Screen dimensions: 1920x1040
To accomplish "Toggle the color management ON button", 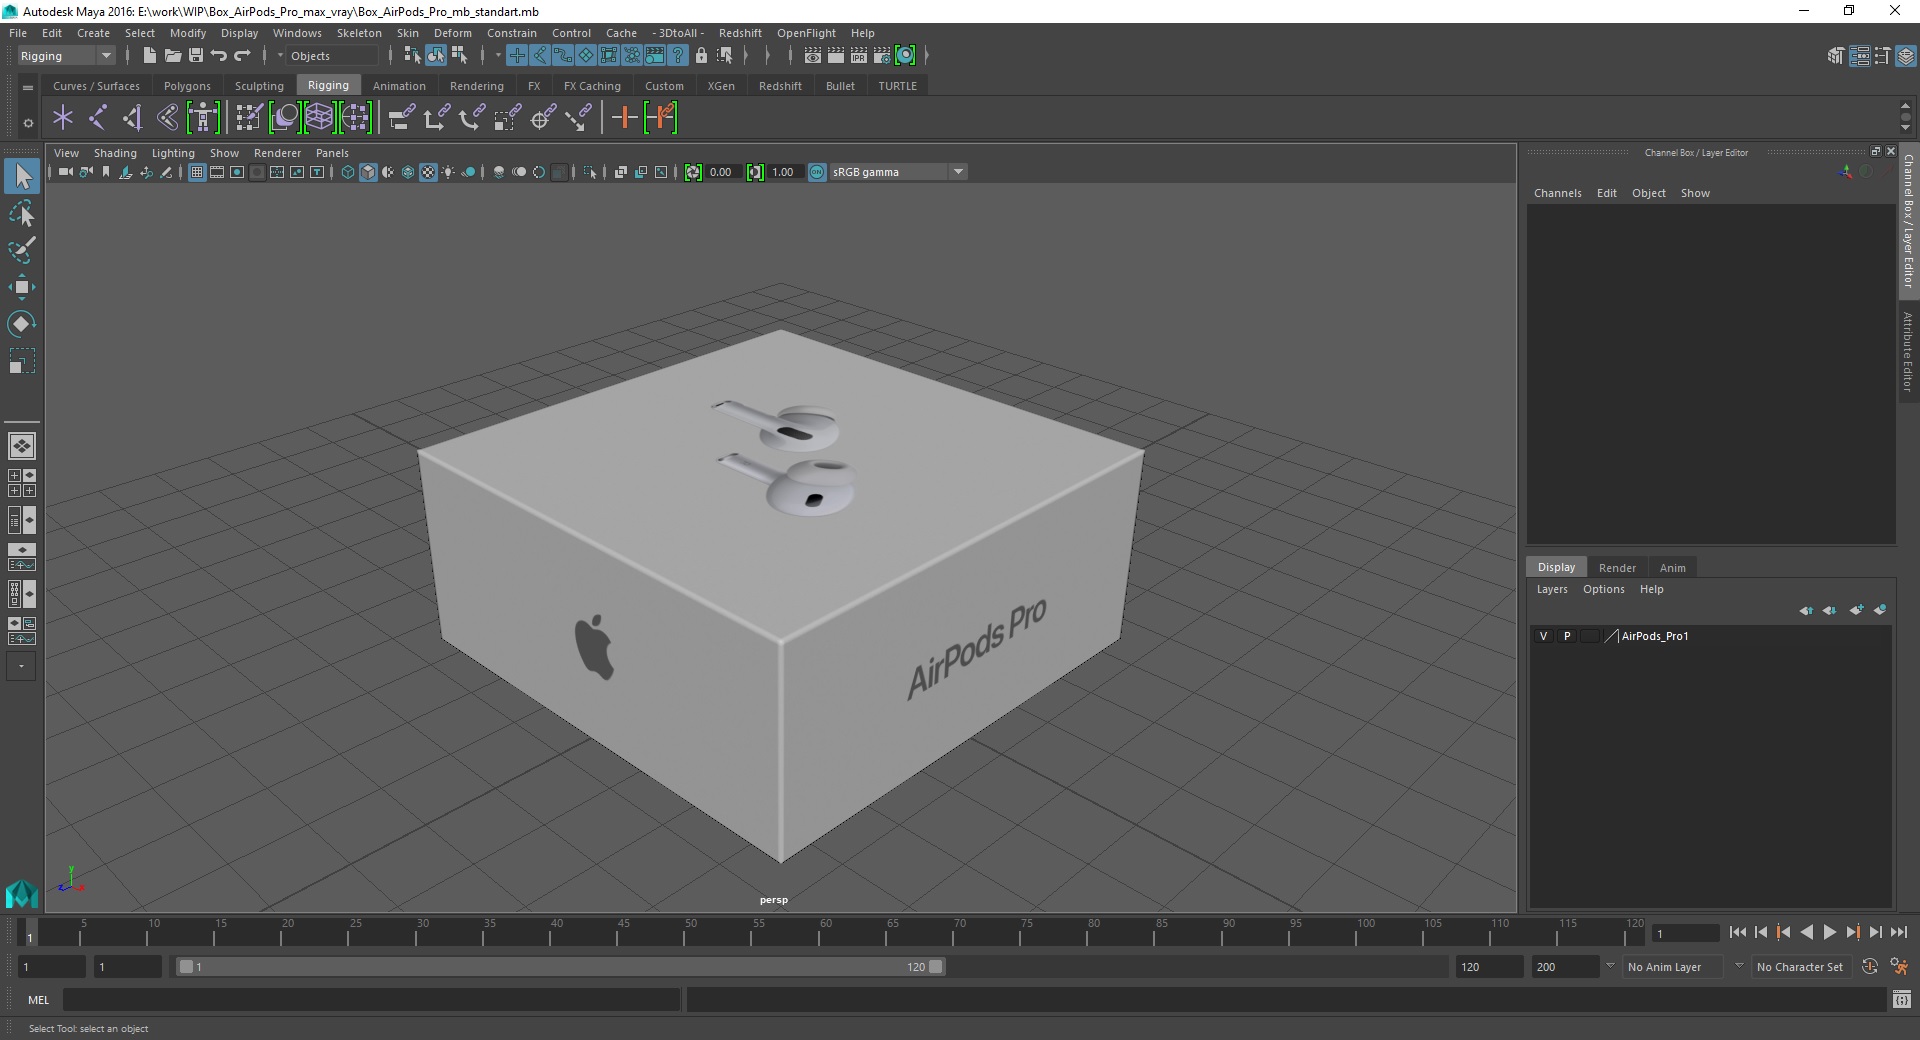I will coord(817,172).
